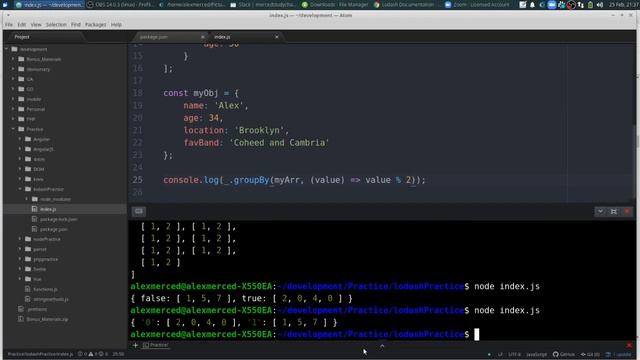This screenshot has height=360, width=640.
Task: Expand the Bonus_Materials folder
Action: 13,59
